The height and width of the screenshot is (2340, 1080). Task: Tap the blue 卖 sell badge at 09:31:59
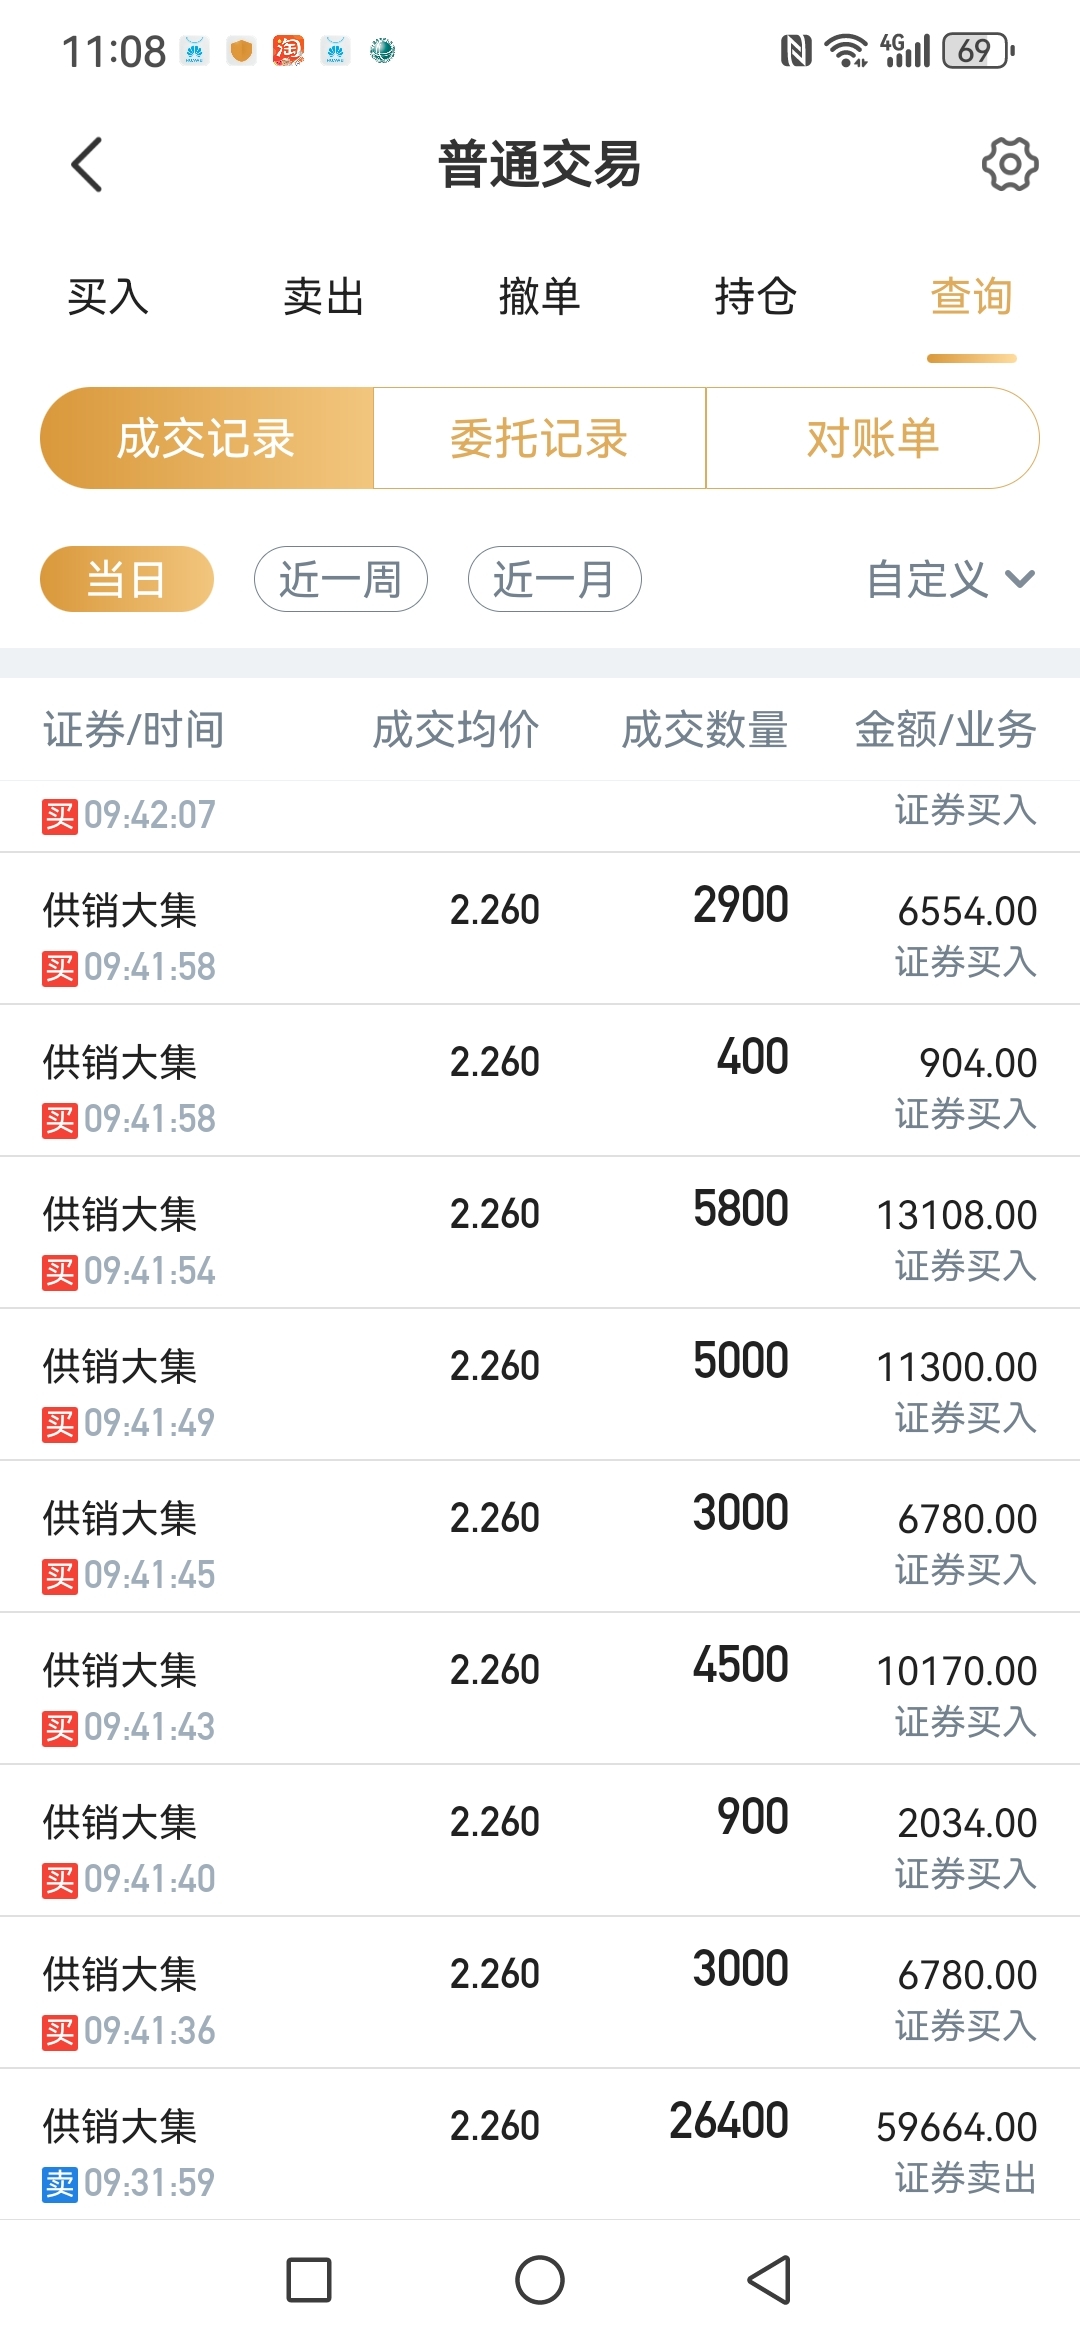click(x=60, y=2185)
